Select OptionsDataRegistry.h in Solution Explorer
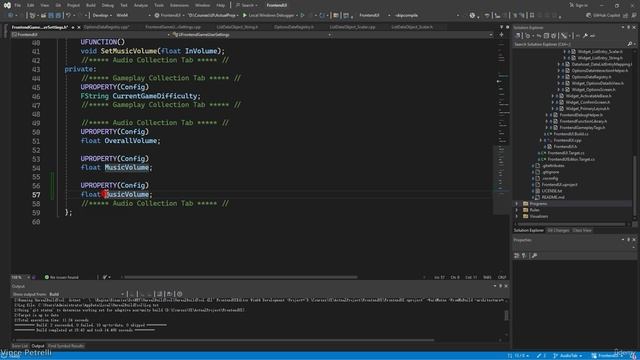Screen dimensions: 640x360 click(591, 77)
